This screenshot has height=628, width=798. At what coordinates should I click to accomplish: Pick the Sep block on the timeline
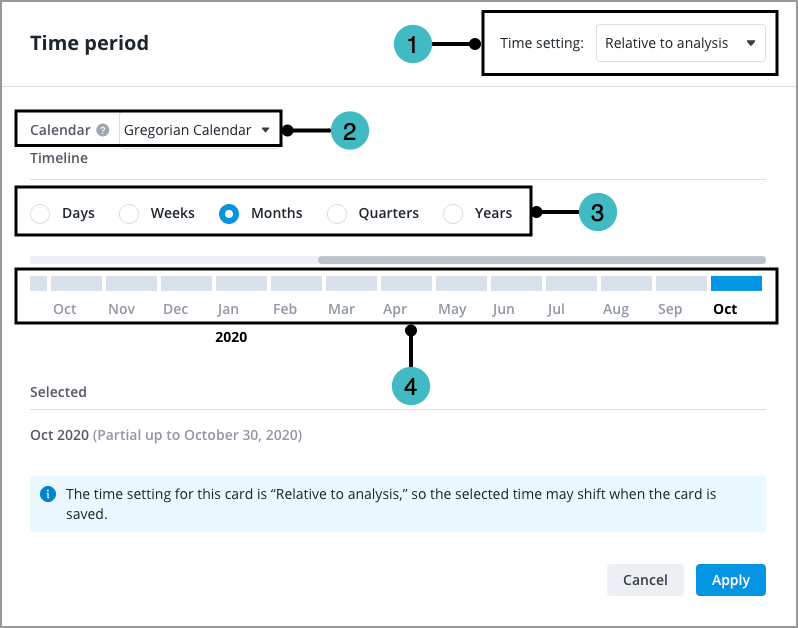point(681,283)
